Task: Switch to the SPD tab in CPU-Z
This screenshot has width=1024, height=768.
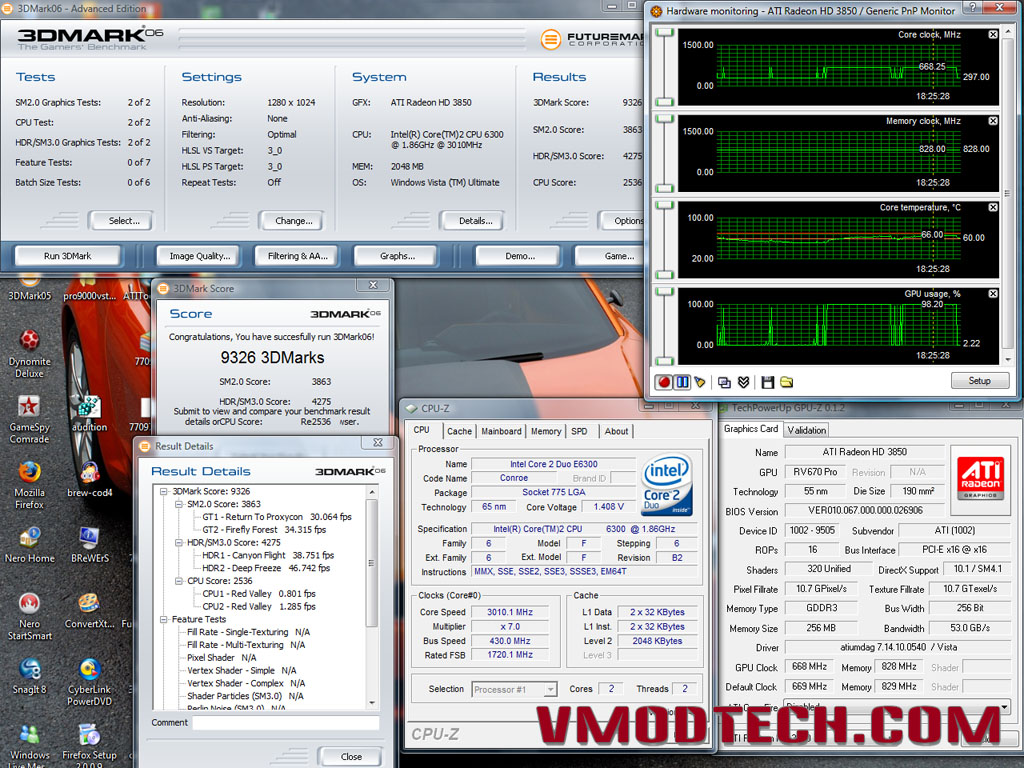Action: (579, 431)
